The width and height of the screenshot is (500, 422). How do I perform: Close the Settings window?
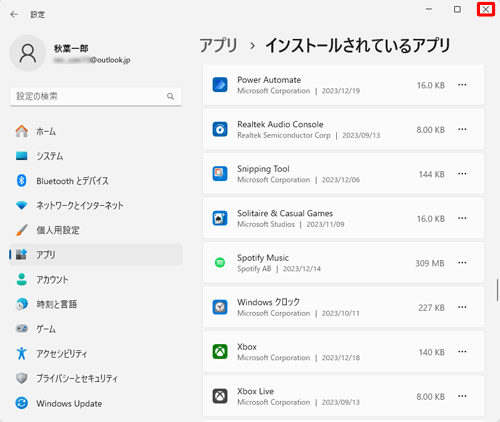[486, 9]
